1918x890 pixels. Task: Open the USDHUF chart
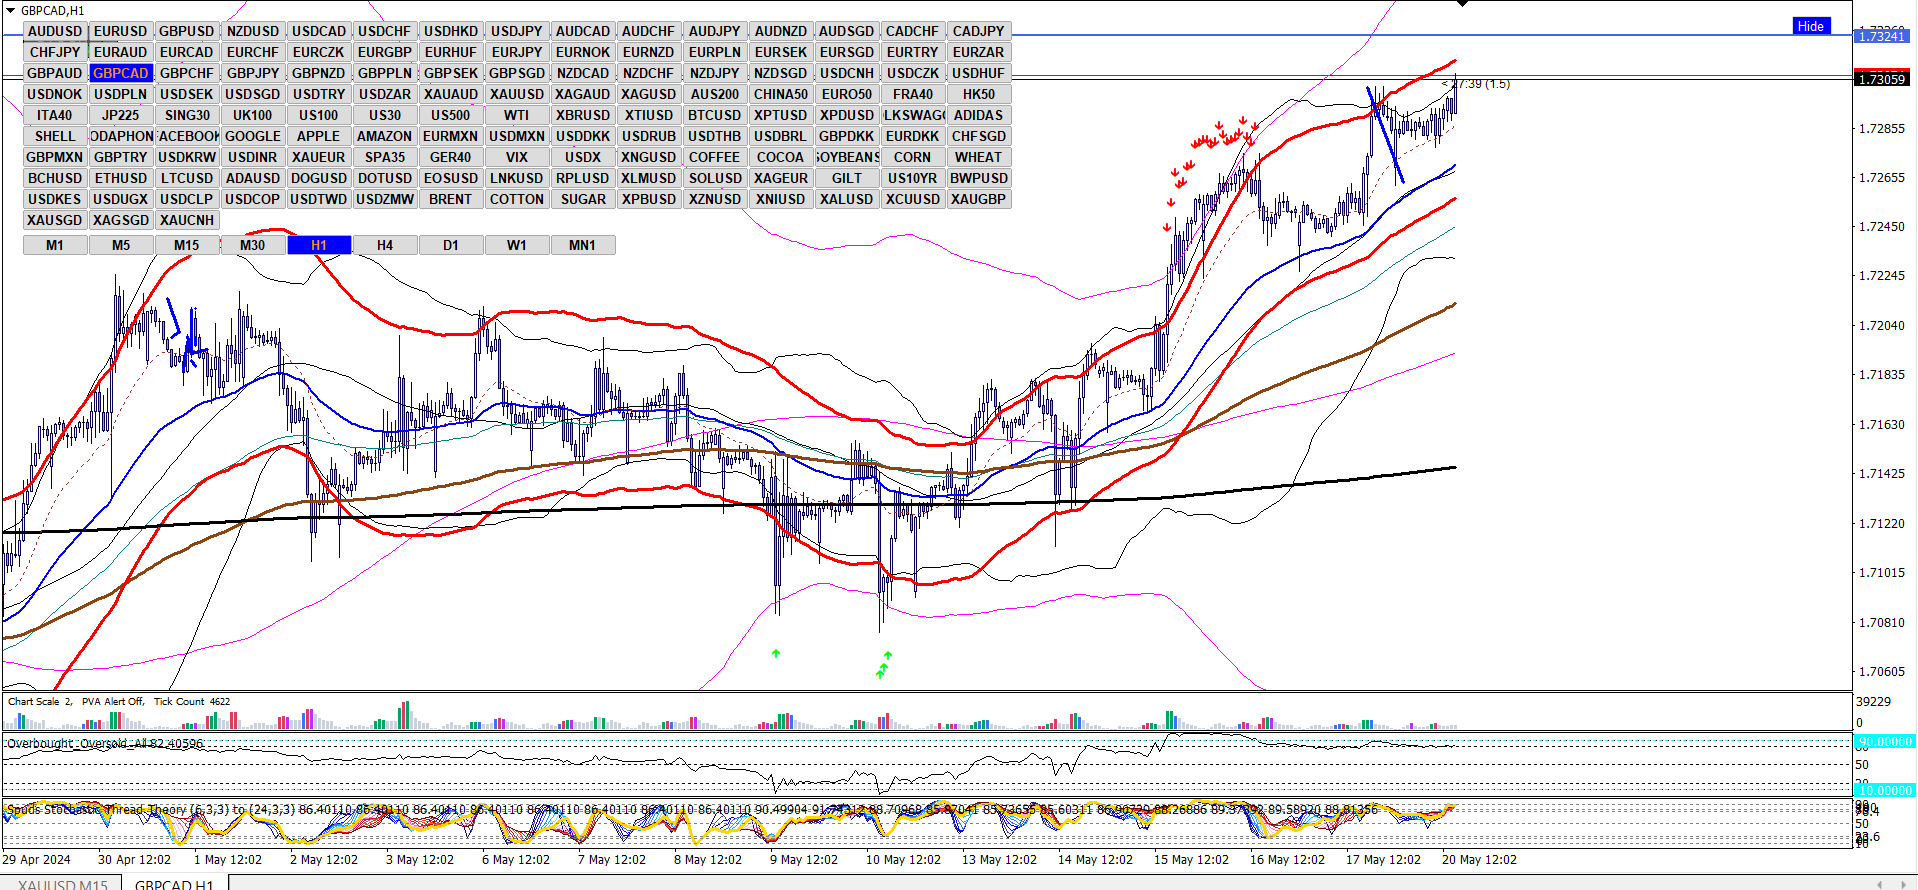(x=979, y=73)
